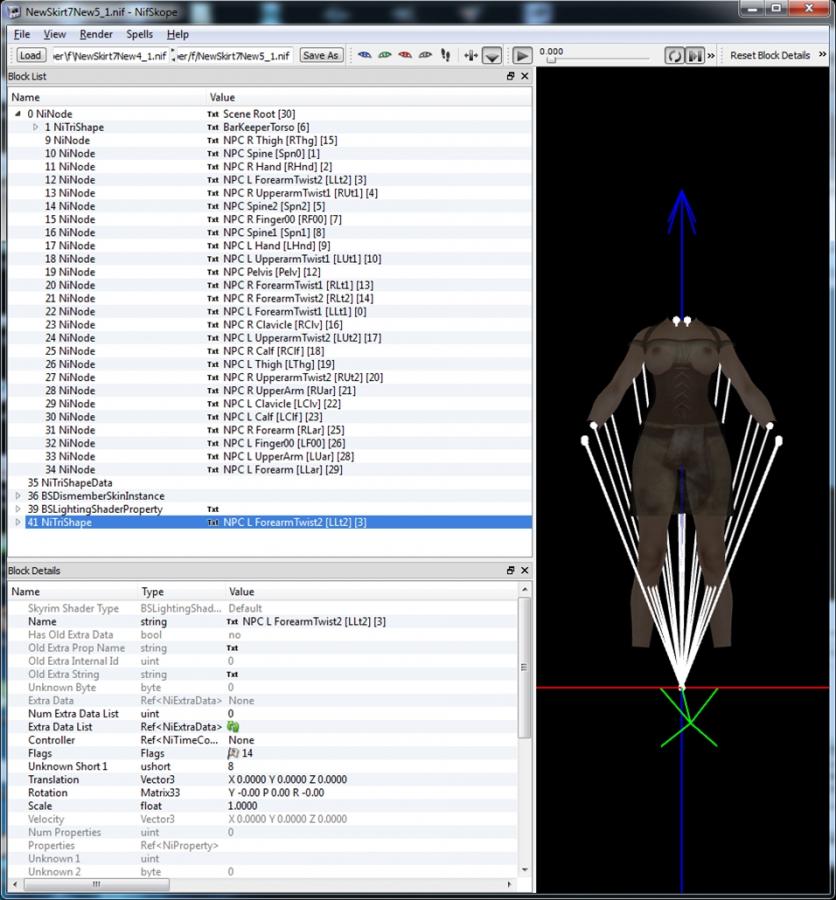Screen dimensions: 836x900
Task: Click Reset Block Details
Action: [x=770, y=56]
